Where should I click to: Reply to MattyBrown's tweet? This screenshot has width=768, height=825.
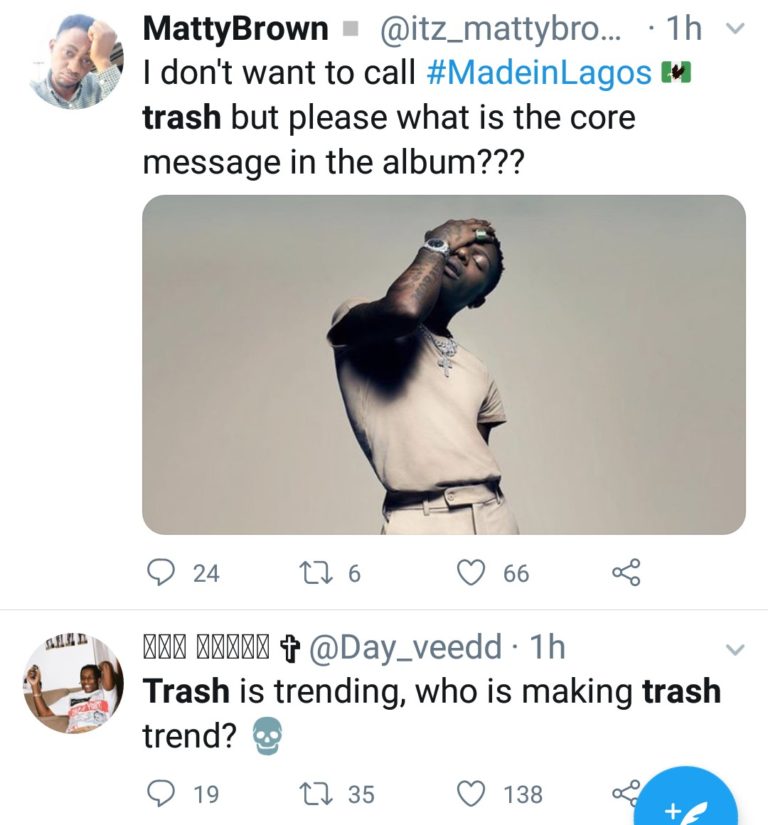(161, 573)
